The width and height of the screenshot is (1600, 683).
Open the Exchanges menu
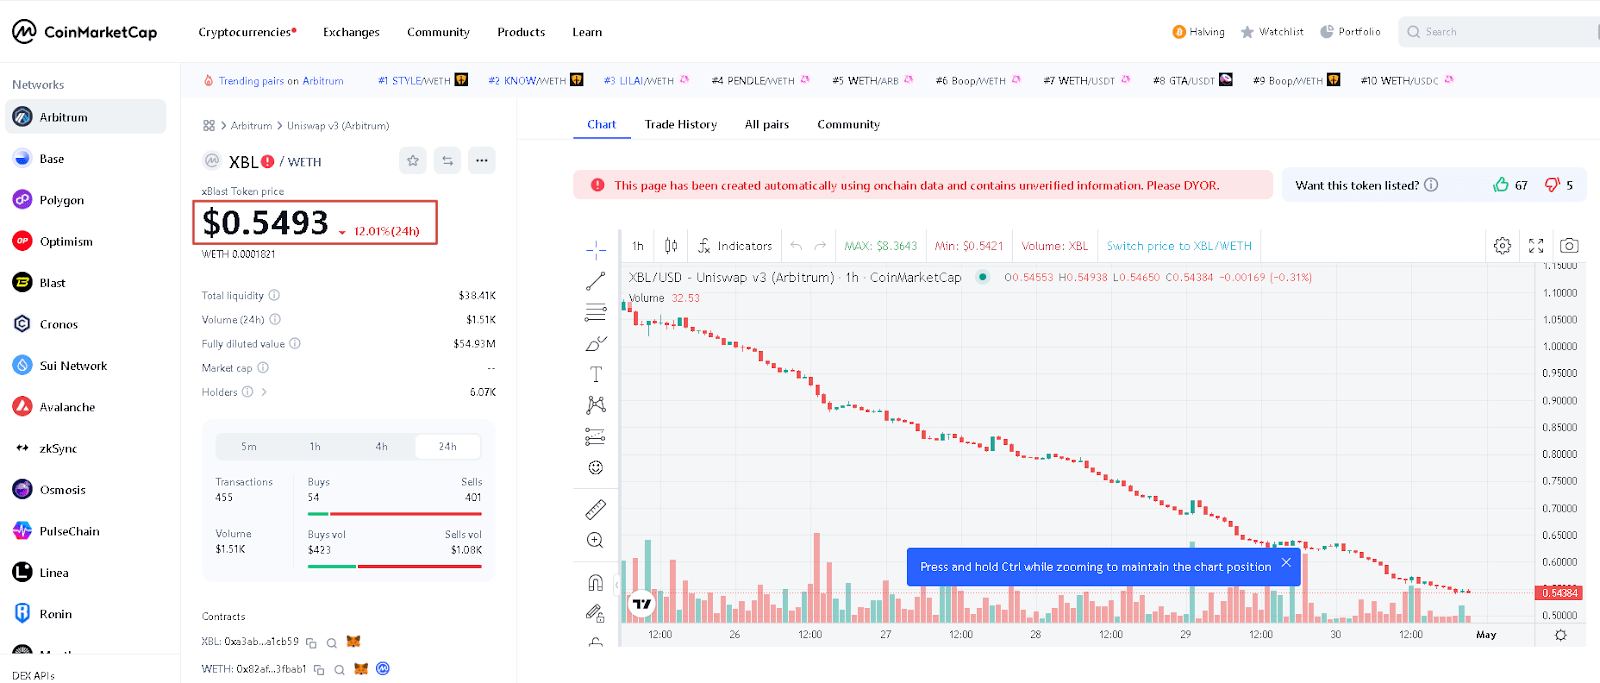(x=351, y=32)
